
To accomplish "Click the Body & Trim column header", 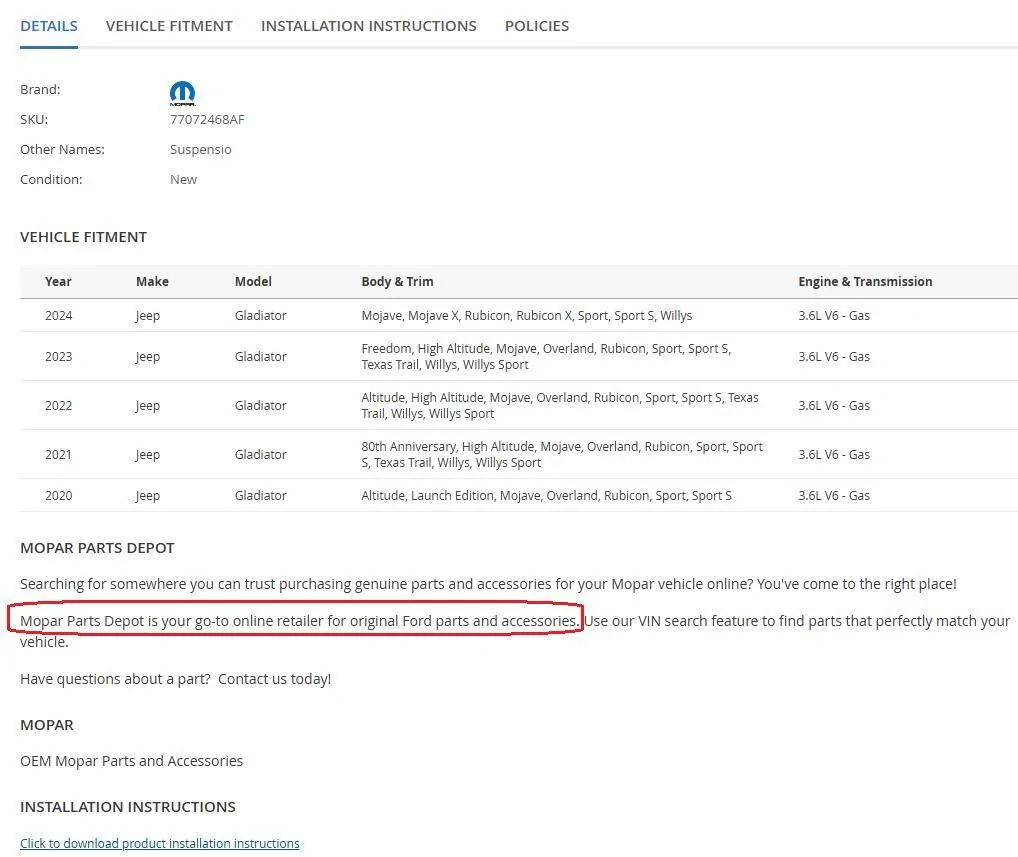I will [397, 281].
